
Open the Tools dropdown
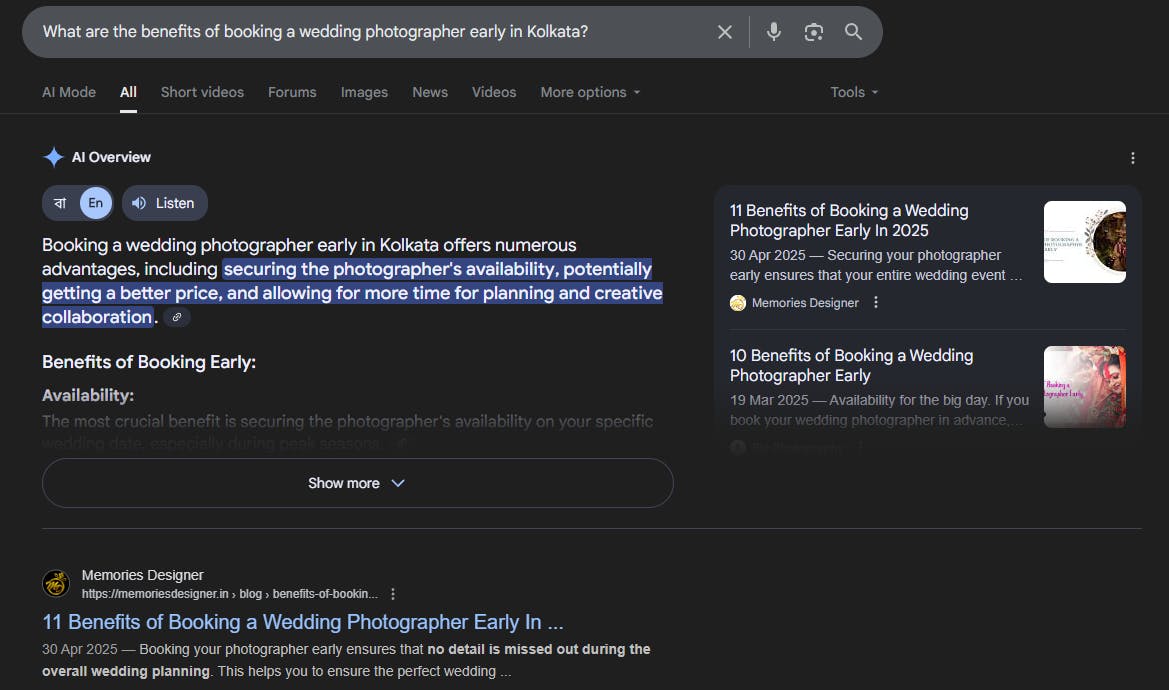click(x=854, y=92)
